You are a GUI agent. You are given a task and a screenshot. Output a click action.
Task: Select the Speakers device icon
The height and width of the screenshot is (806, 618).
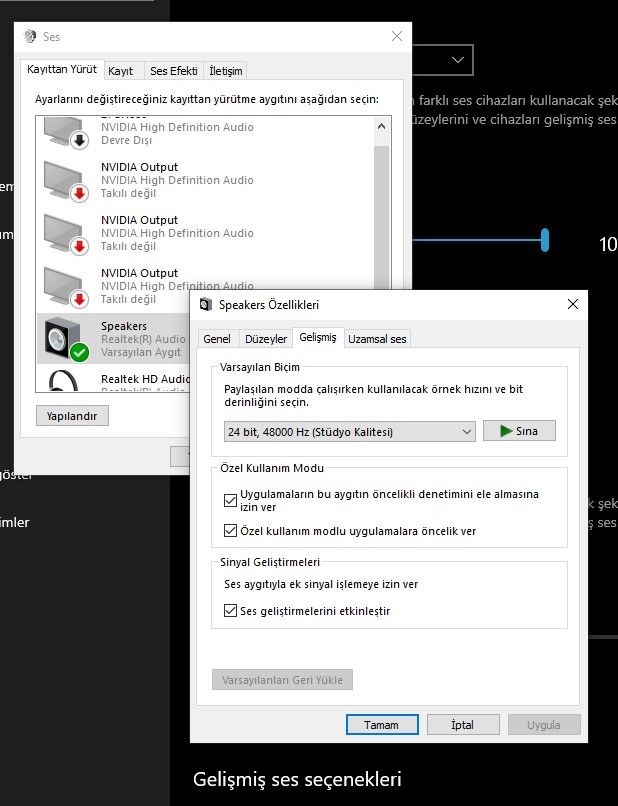tap(66, 338)
